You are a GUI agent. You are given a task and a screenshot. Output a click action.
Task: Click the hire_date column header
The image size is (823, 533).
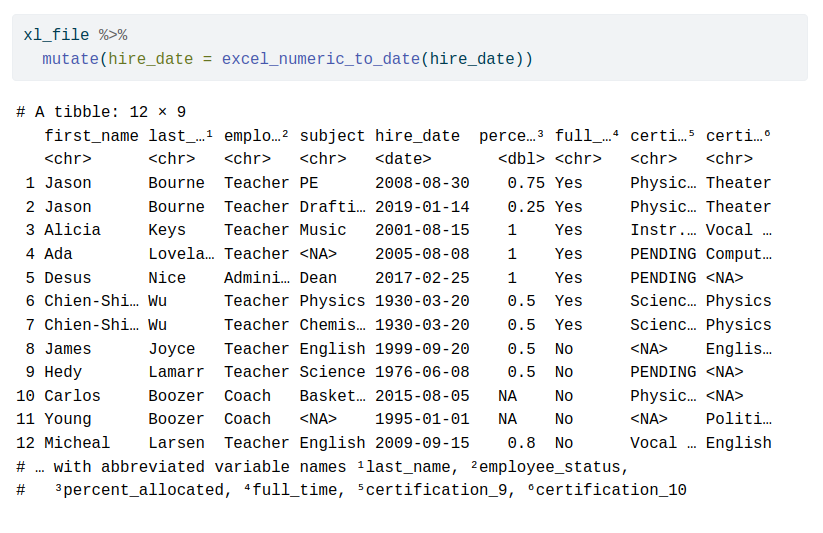(417, 136)
